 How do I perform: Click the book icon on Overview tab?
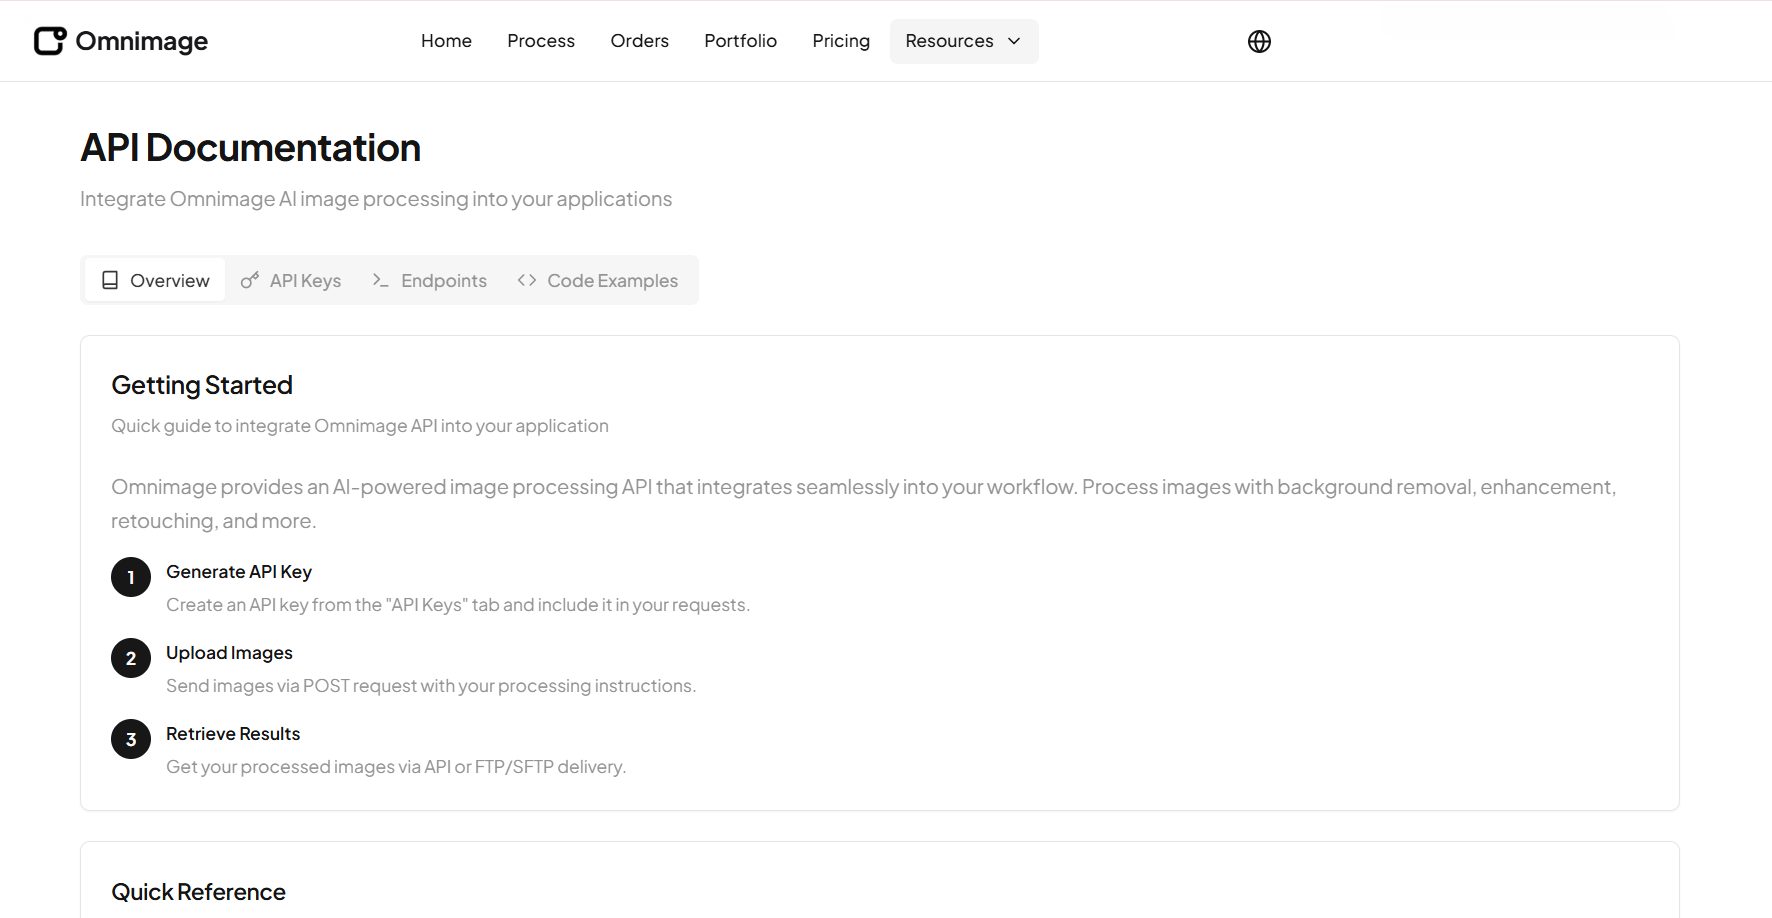[x=110, y=281]
